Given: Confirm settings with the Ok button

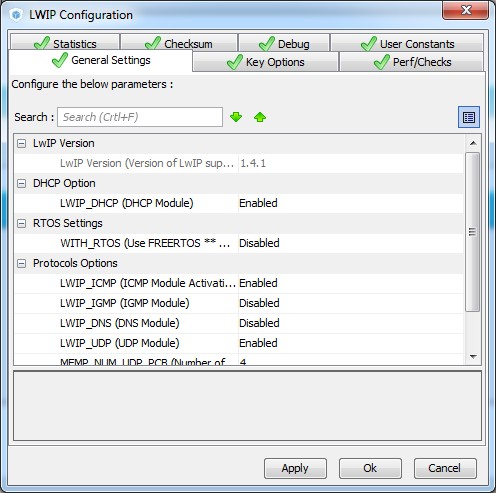Looking at the screenshot, I should click(x=370, y=468).
